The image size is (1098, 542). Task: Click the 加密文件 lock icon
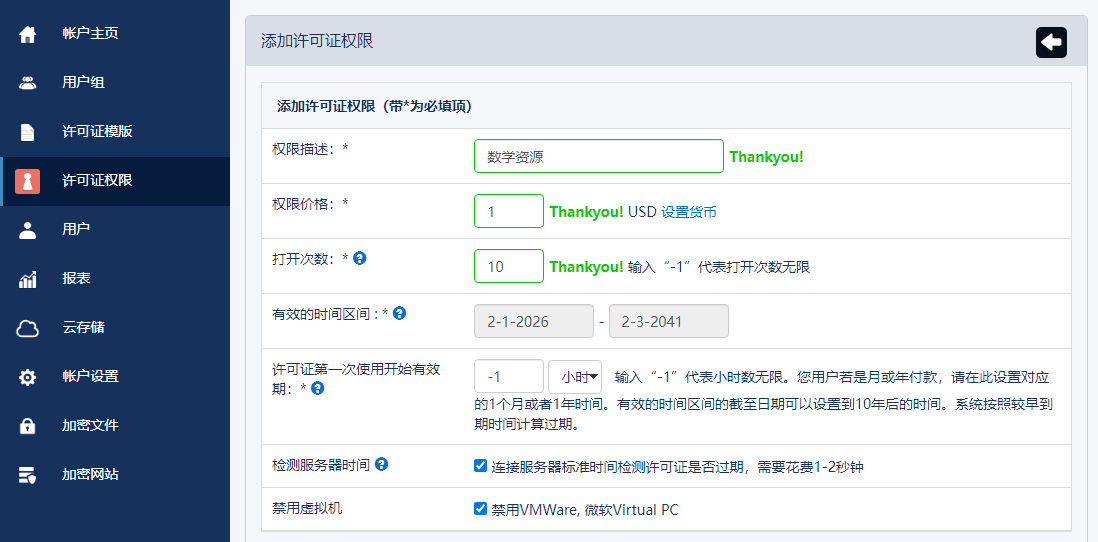click(28, 426)
